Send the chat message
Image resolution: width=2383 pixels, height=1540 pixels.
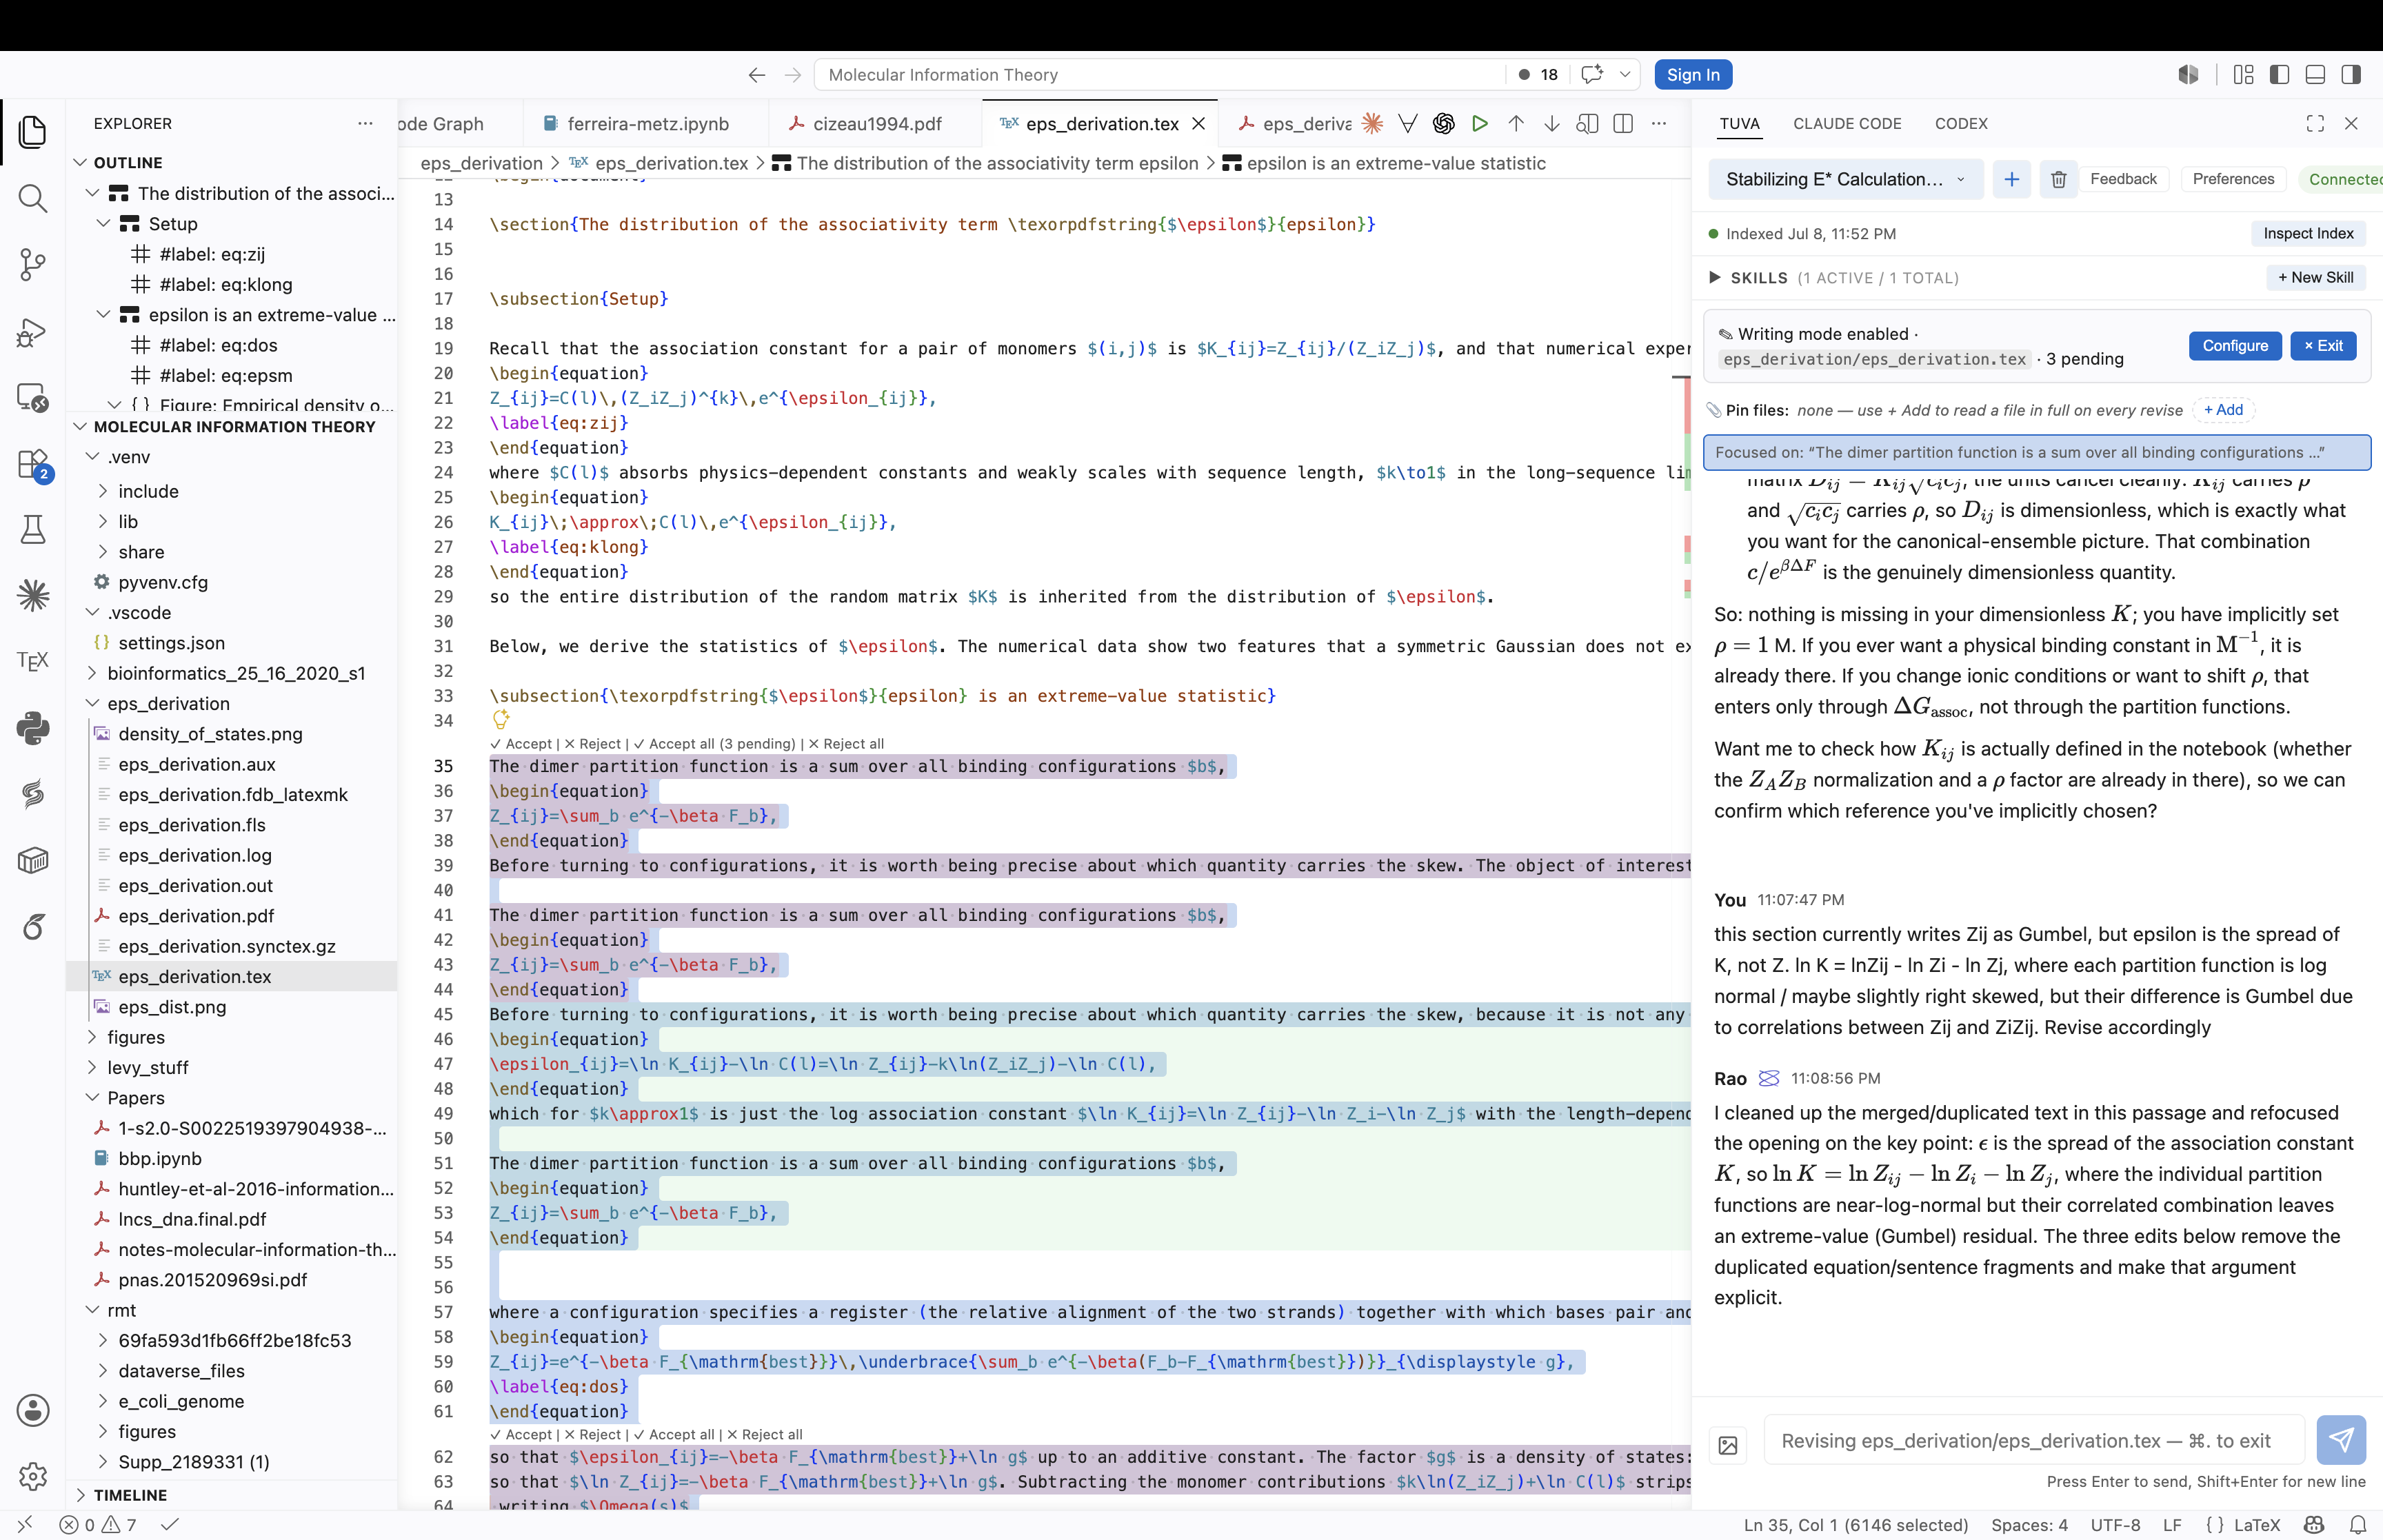(2341, 1440)
